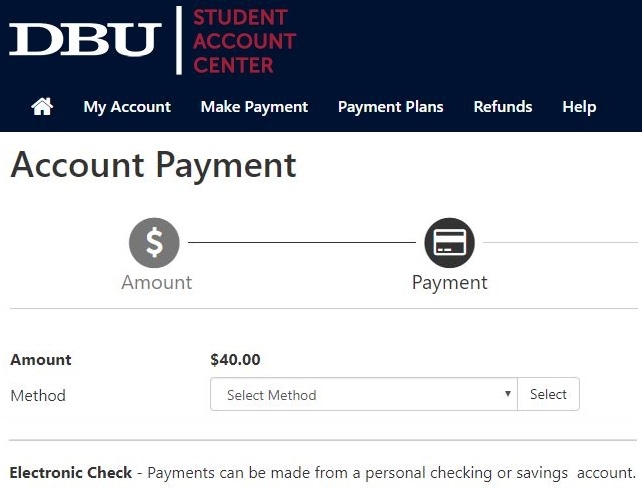This screenshot has width=642, height=491.
Task: Open the Refunds page
Action: coord(503,107)
